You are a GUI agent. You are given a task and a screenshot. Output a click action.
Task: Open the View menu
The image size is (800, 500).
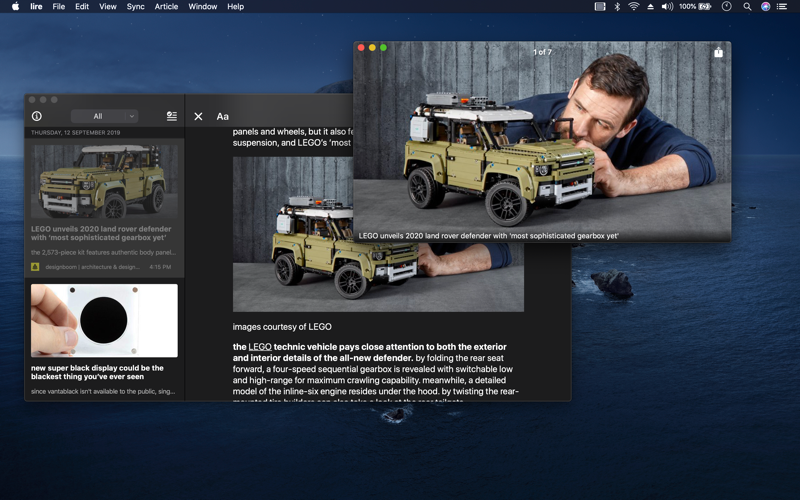[108, 7]
